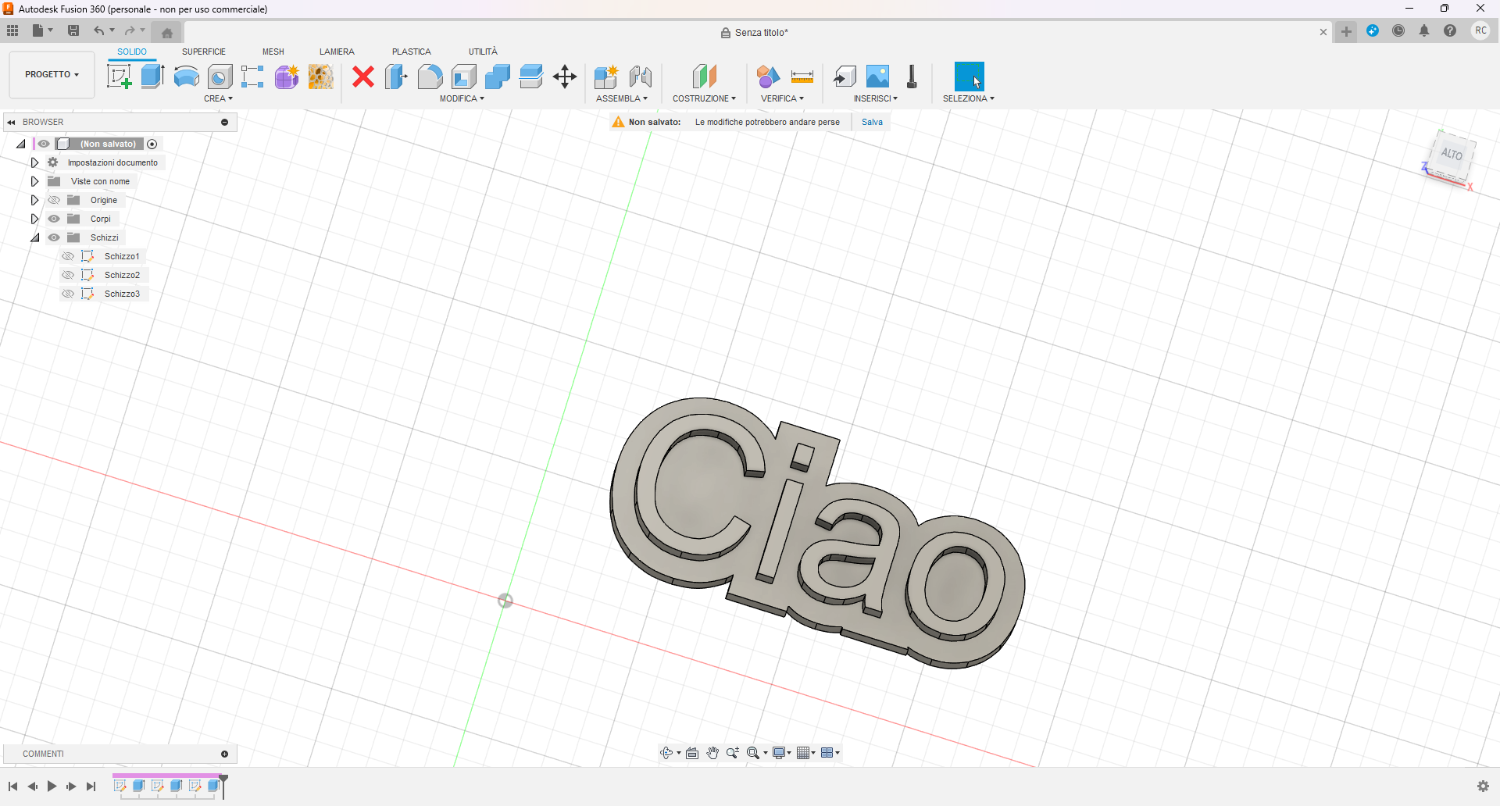Click the ALTO face of the ViewCube
Viewport: 1500px width, 806px height.
pyautogui.click(x=1451, y=155)
